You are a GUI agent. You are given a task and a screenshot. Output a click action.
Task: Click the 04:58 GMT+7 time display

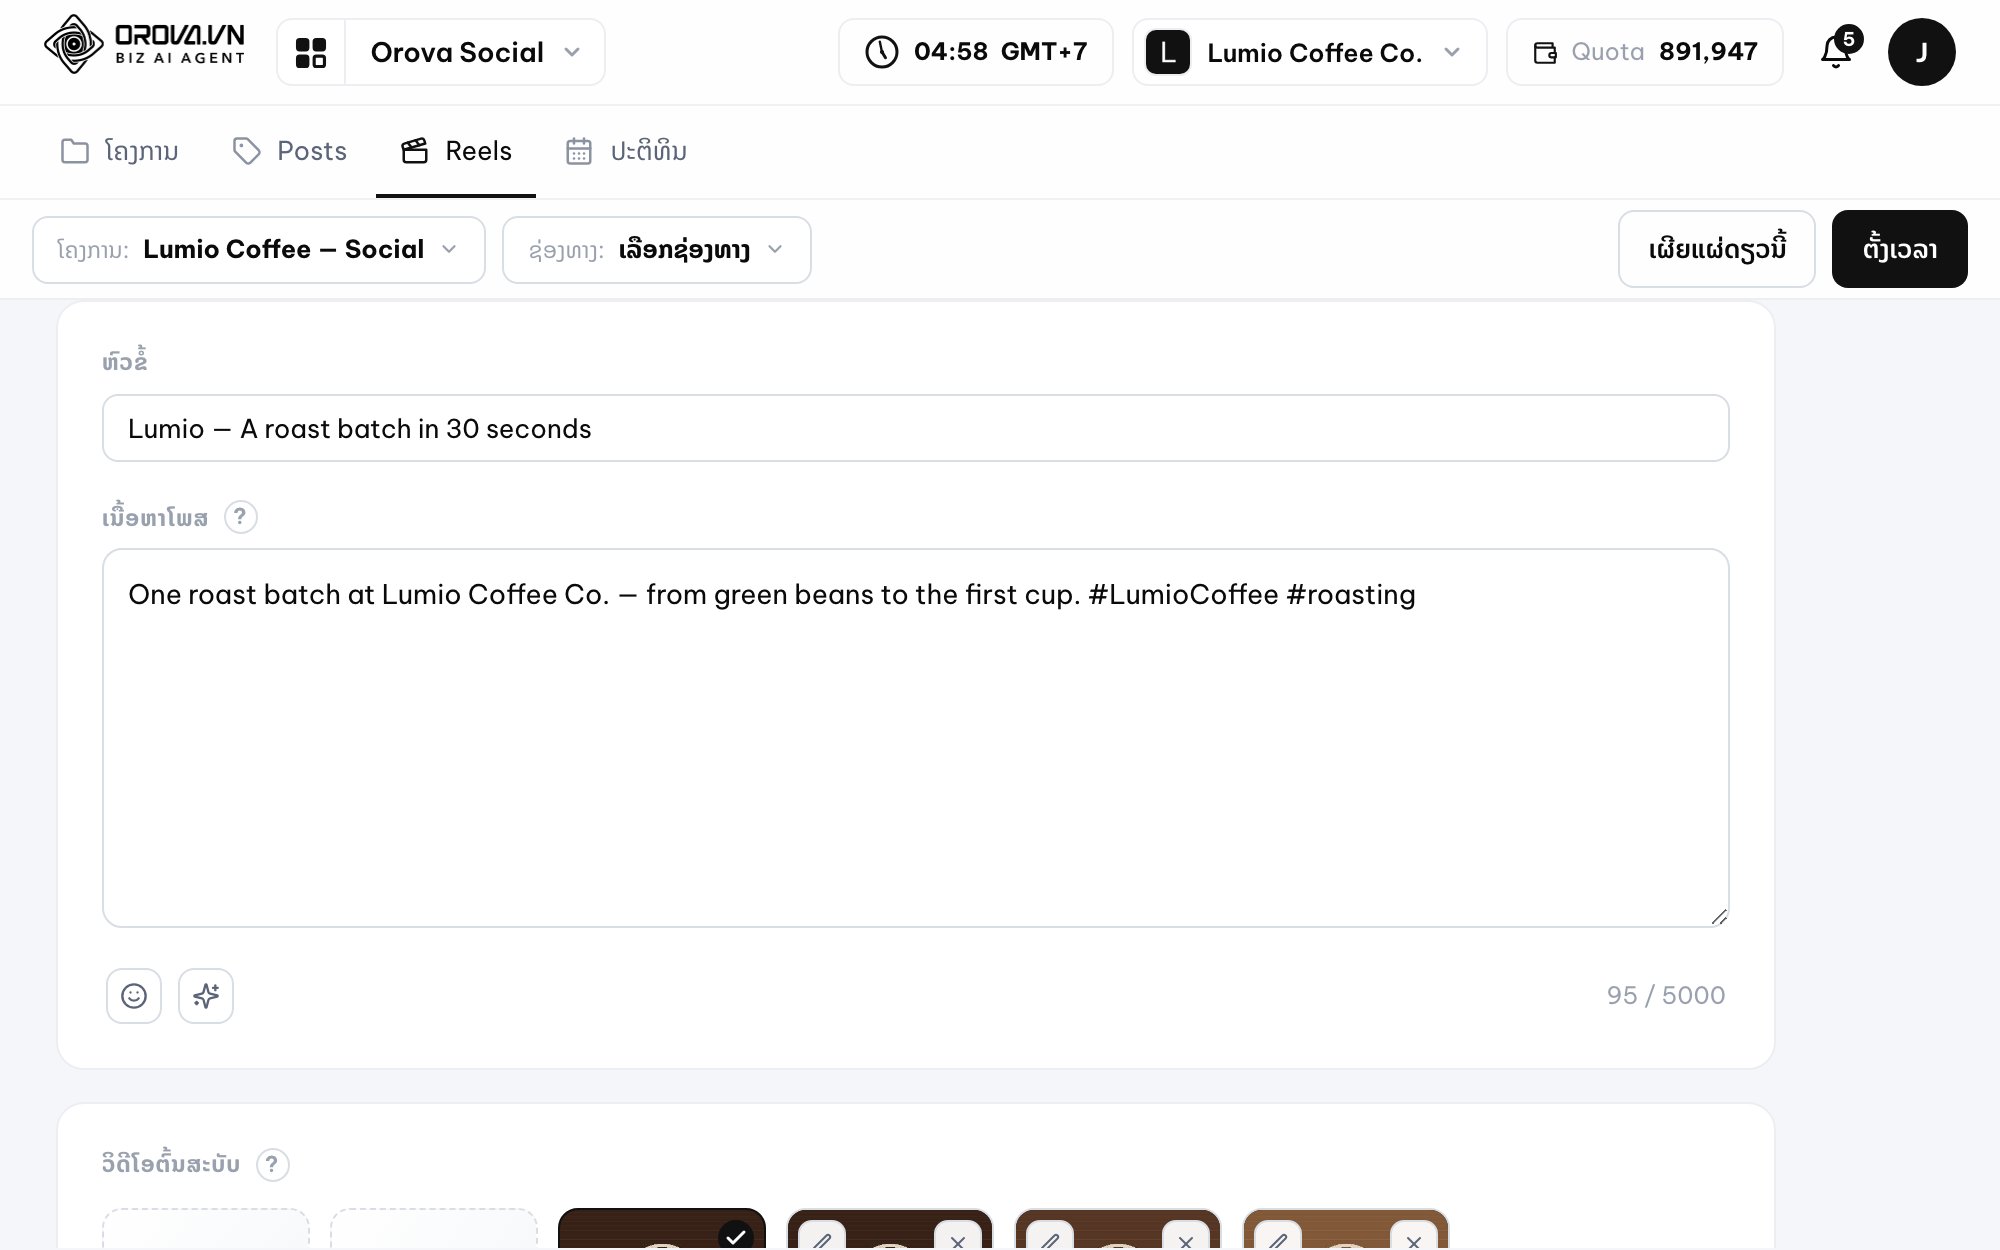tap(976, 52)
